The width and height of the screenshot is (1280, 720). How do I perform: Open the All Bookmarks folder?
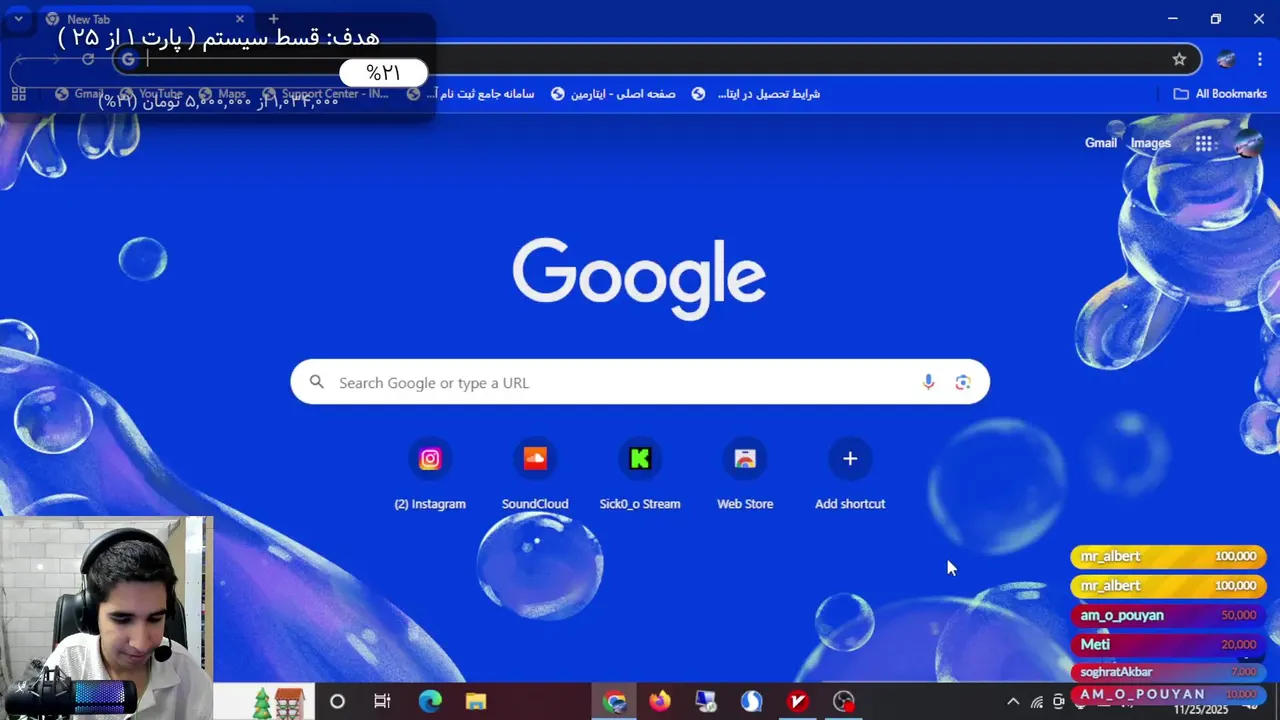tap(1220, 94)
